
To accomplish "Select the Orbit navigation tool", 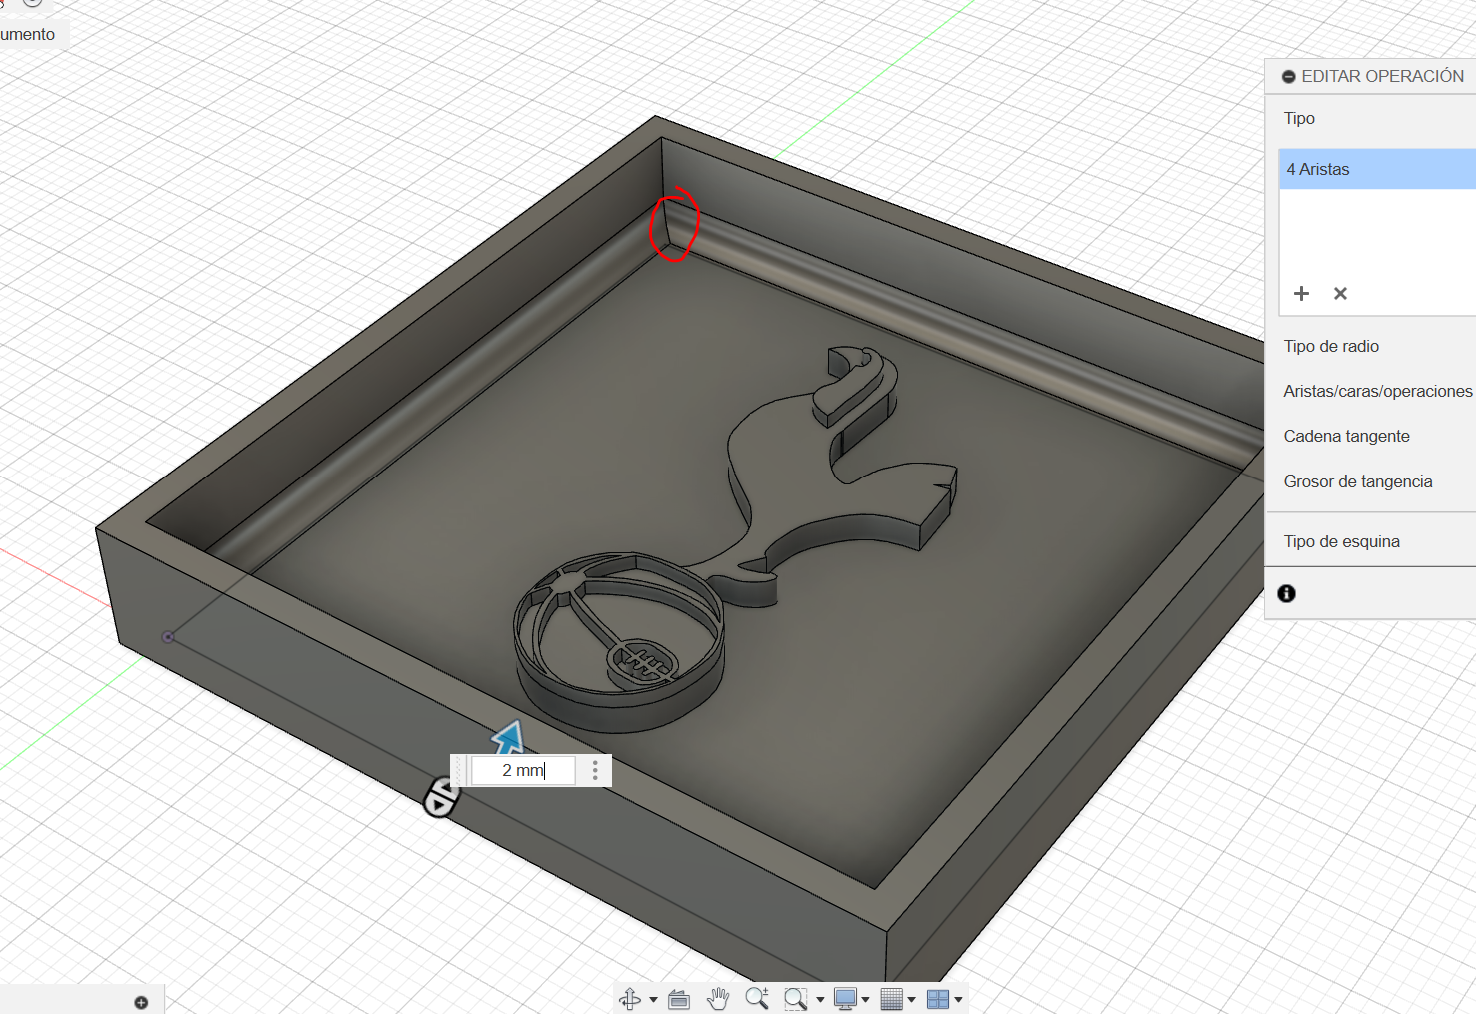I will tap(630, 998).
